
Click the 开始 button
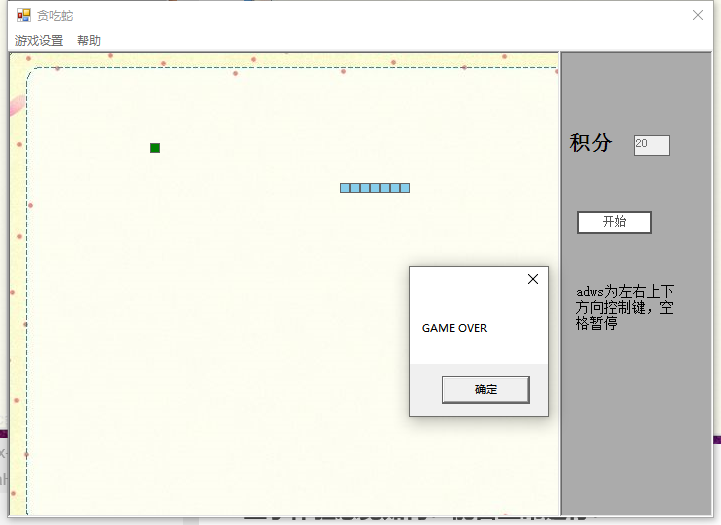(614, 222)
